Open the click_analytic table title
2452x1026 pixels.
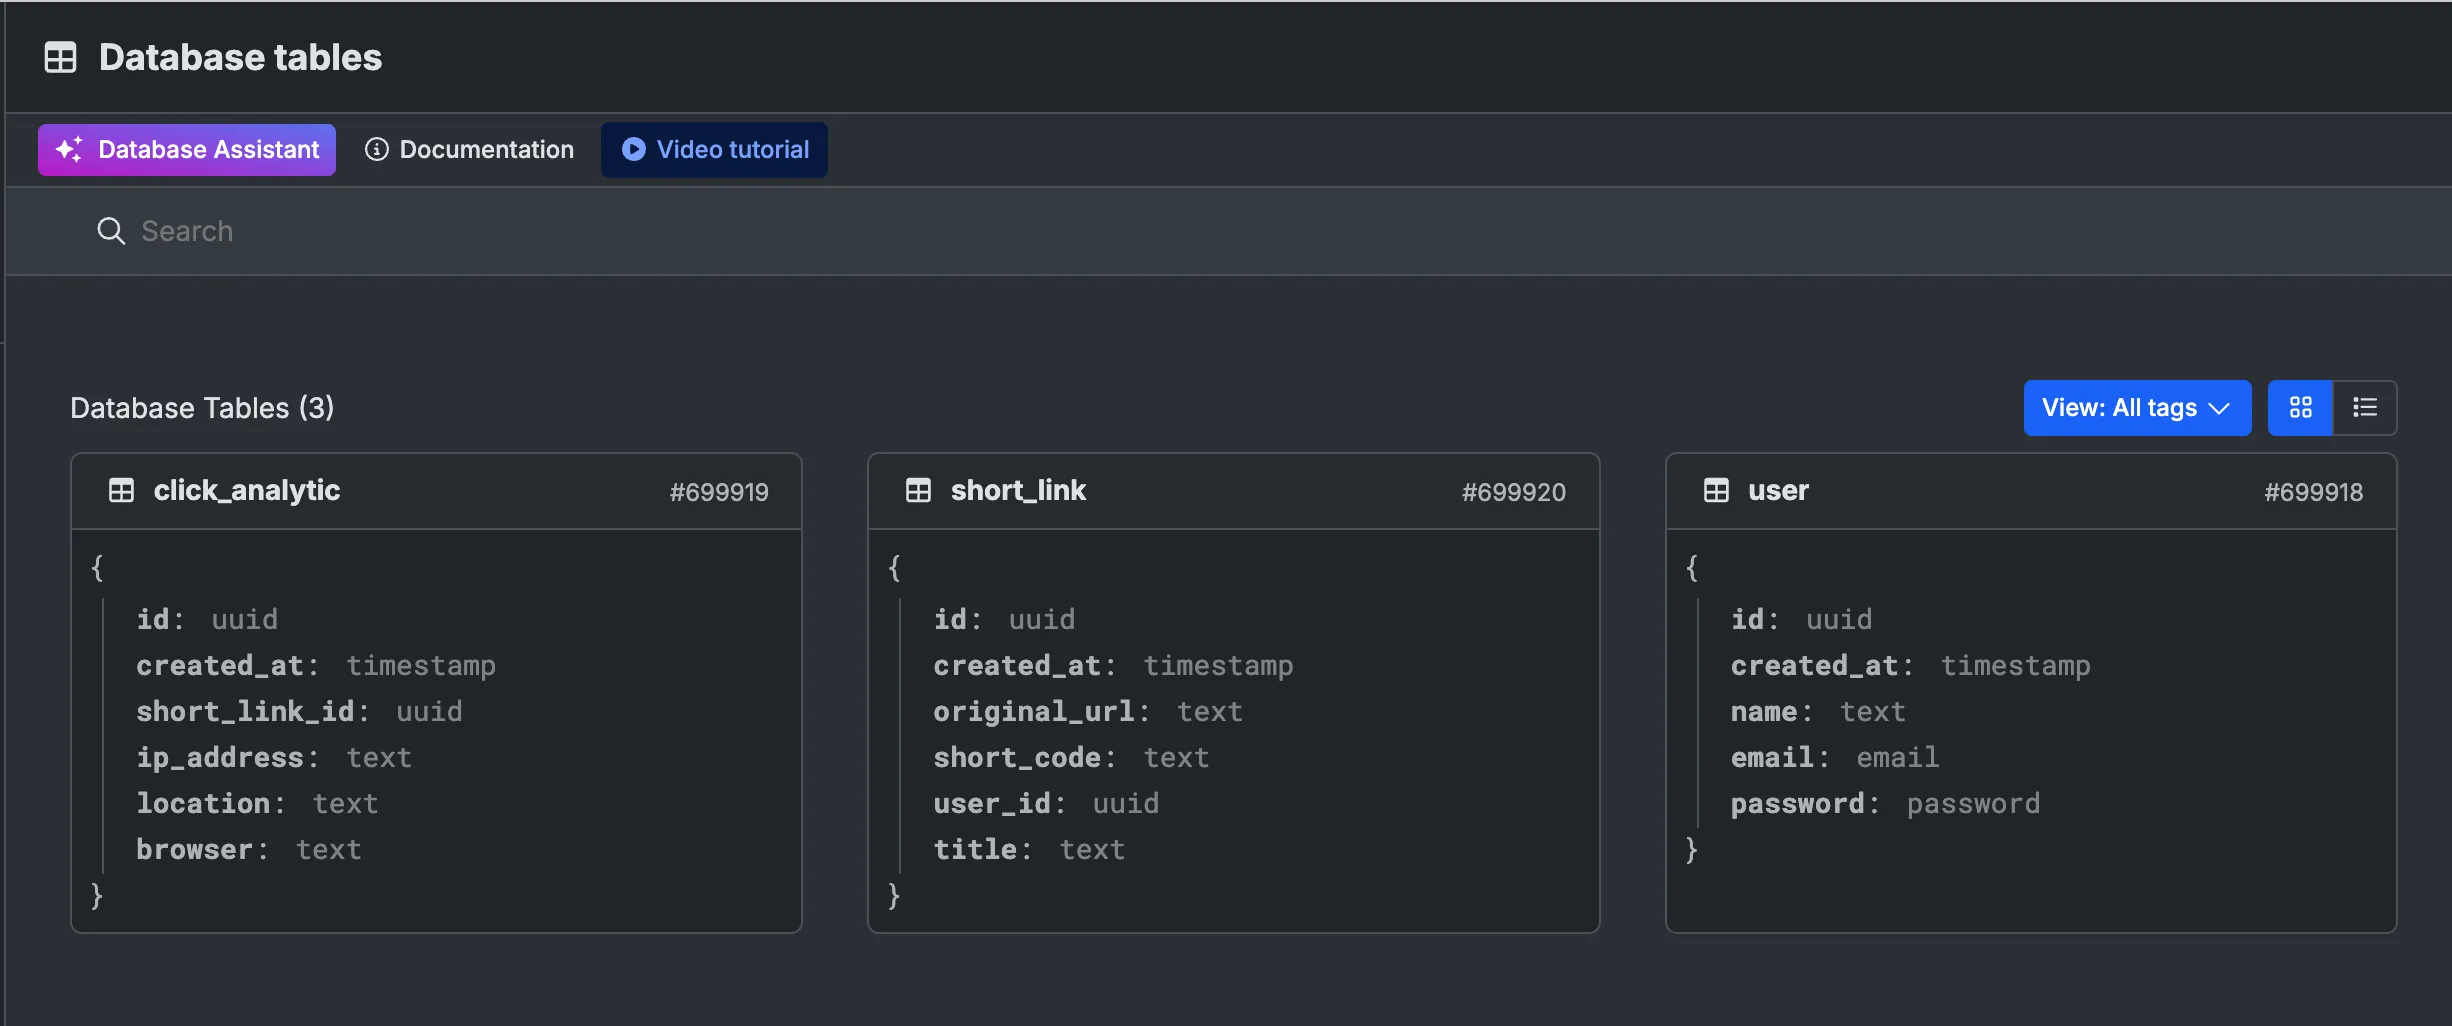click(x=246, y=490)
